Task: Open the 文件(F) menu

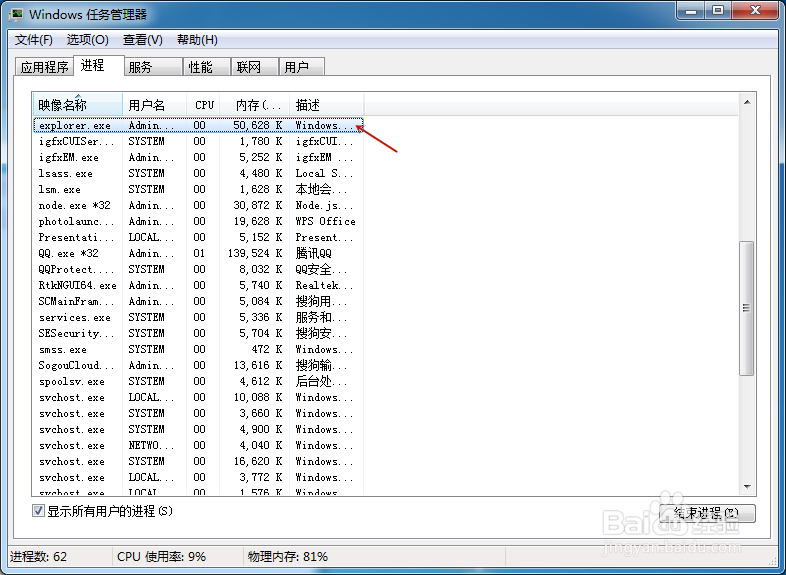Action: [34, 40]
